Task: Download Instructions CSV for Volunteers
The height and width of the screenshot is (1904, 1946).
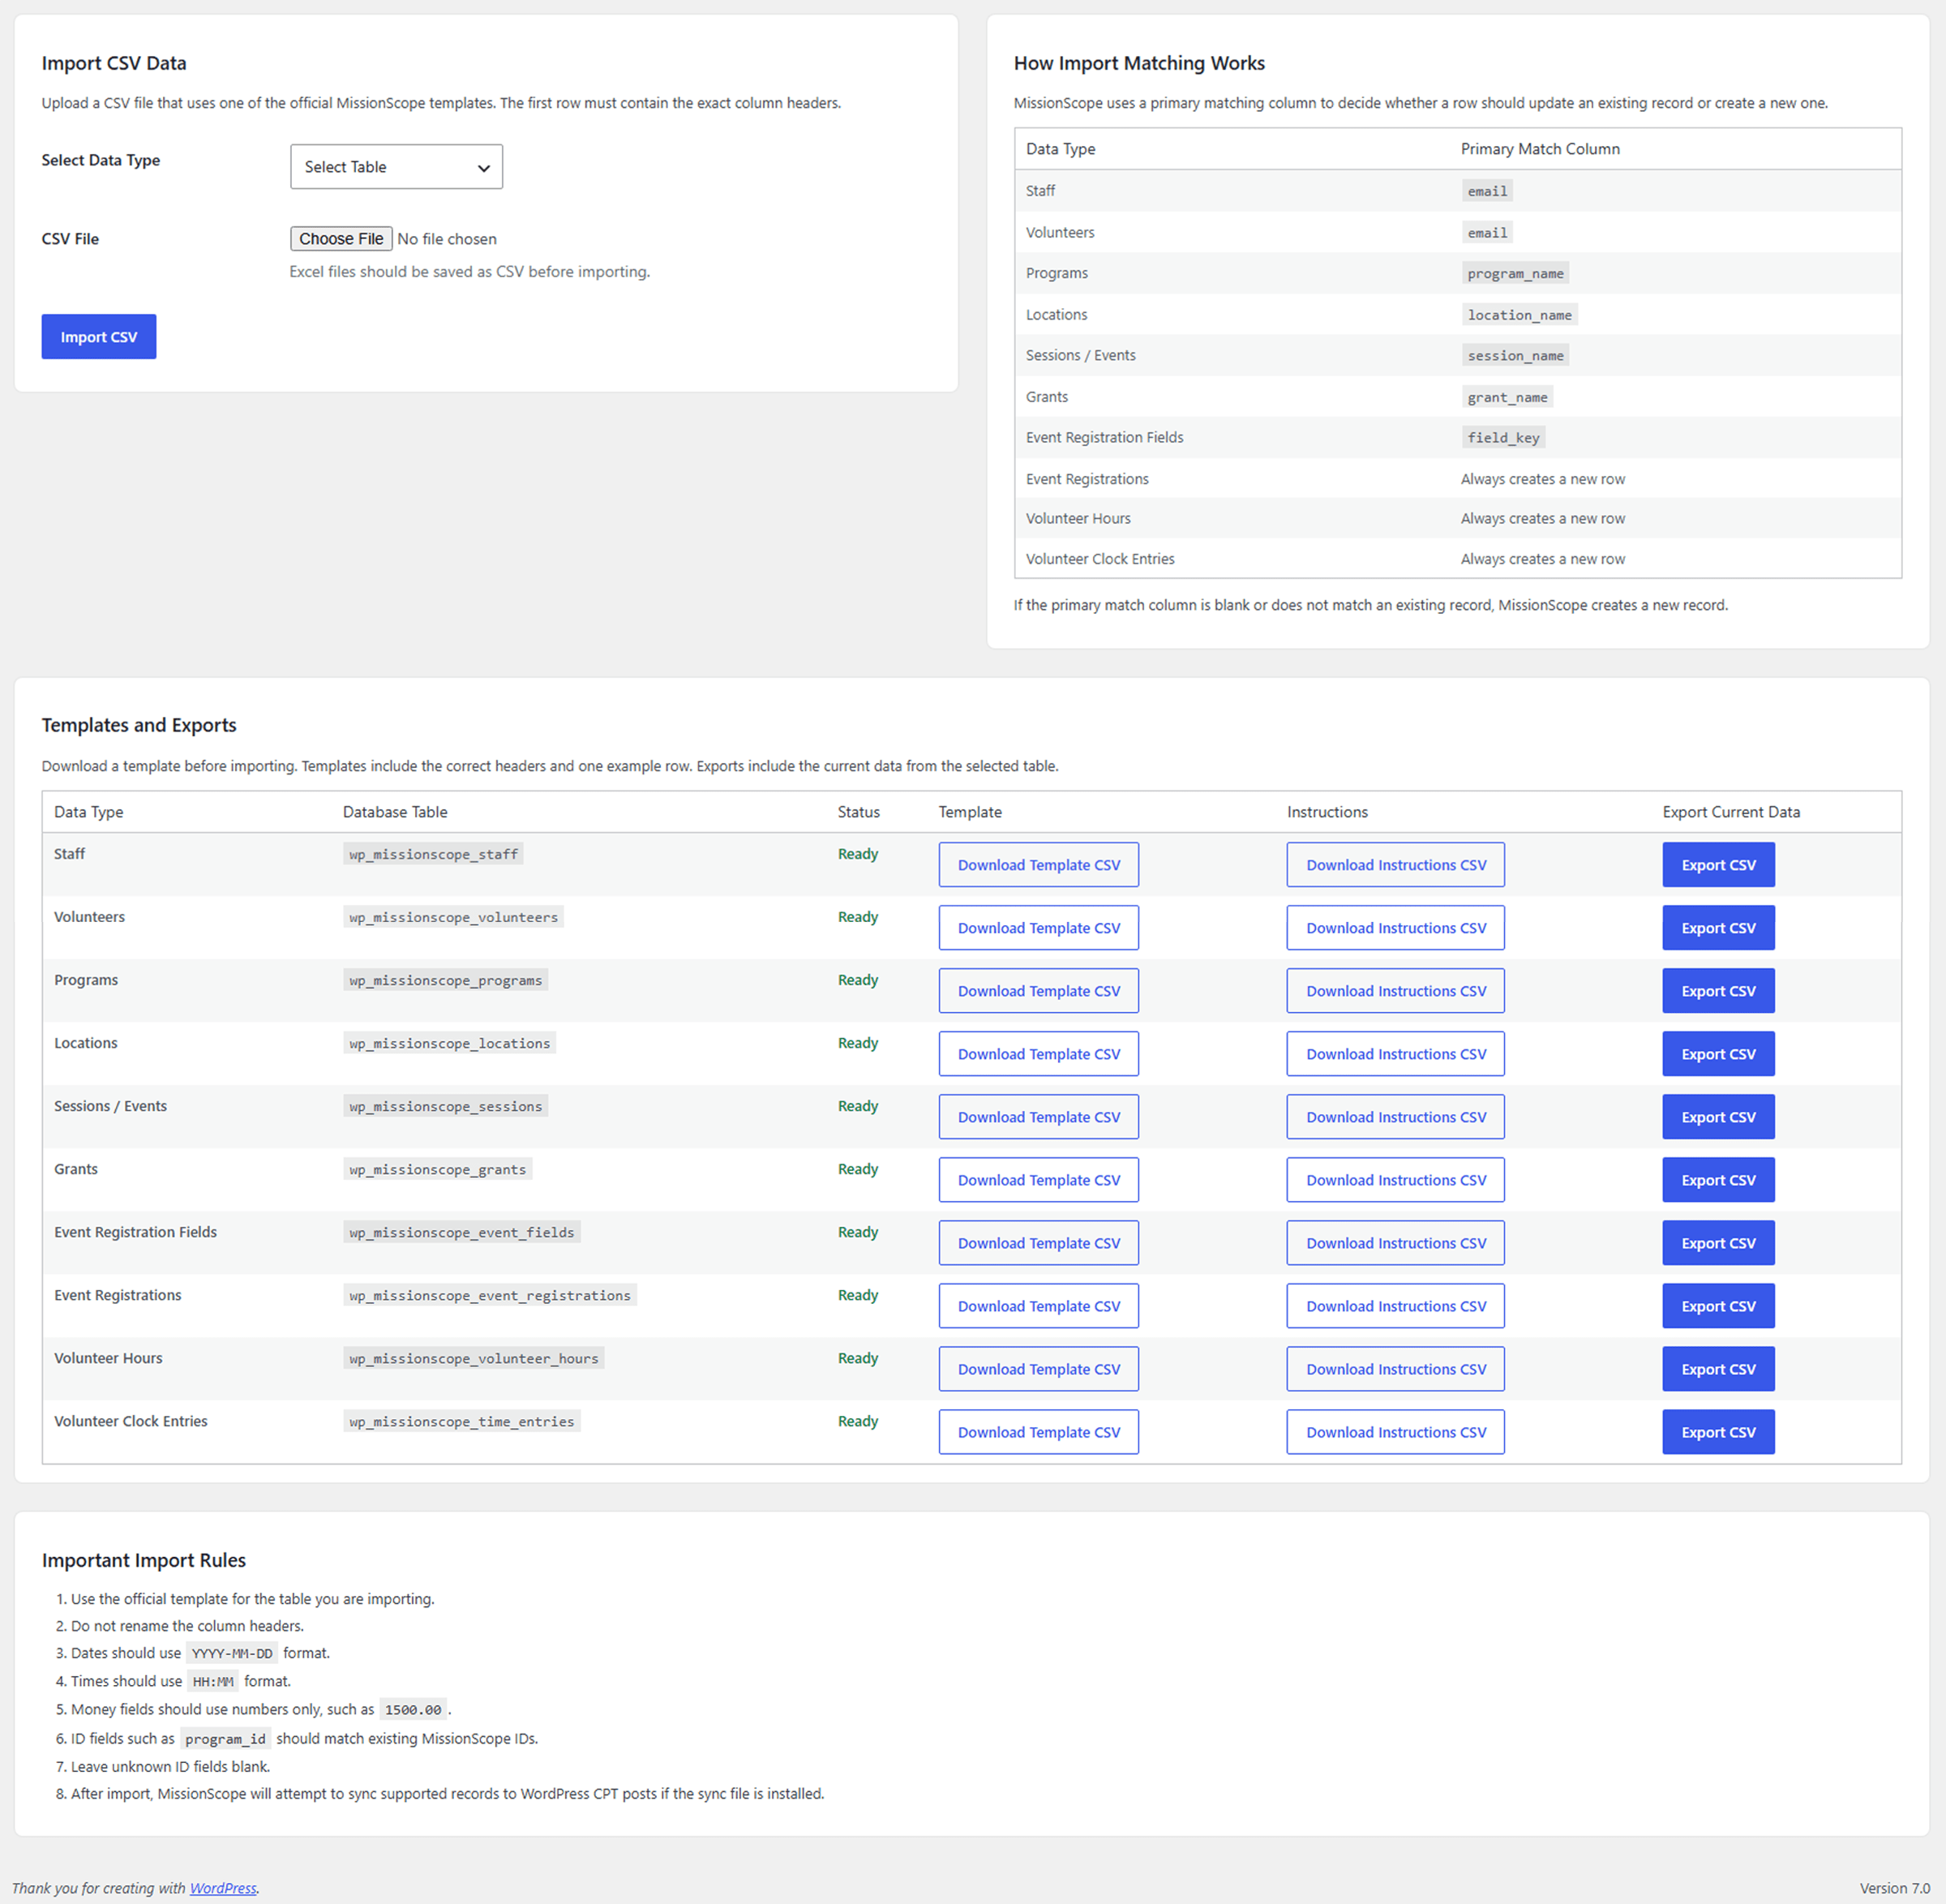Action: [x=1395, y=928]
